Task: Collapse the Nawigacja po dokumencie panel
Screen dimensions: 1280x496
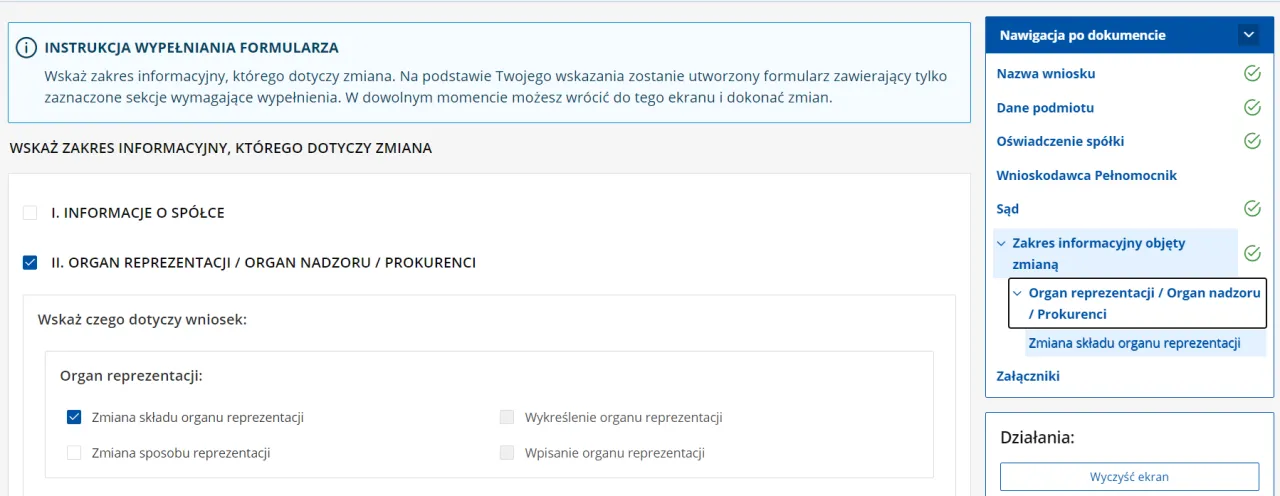Action: 1248,35
